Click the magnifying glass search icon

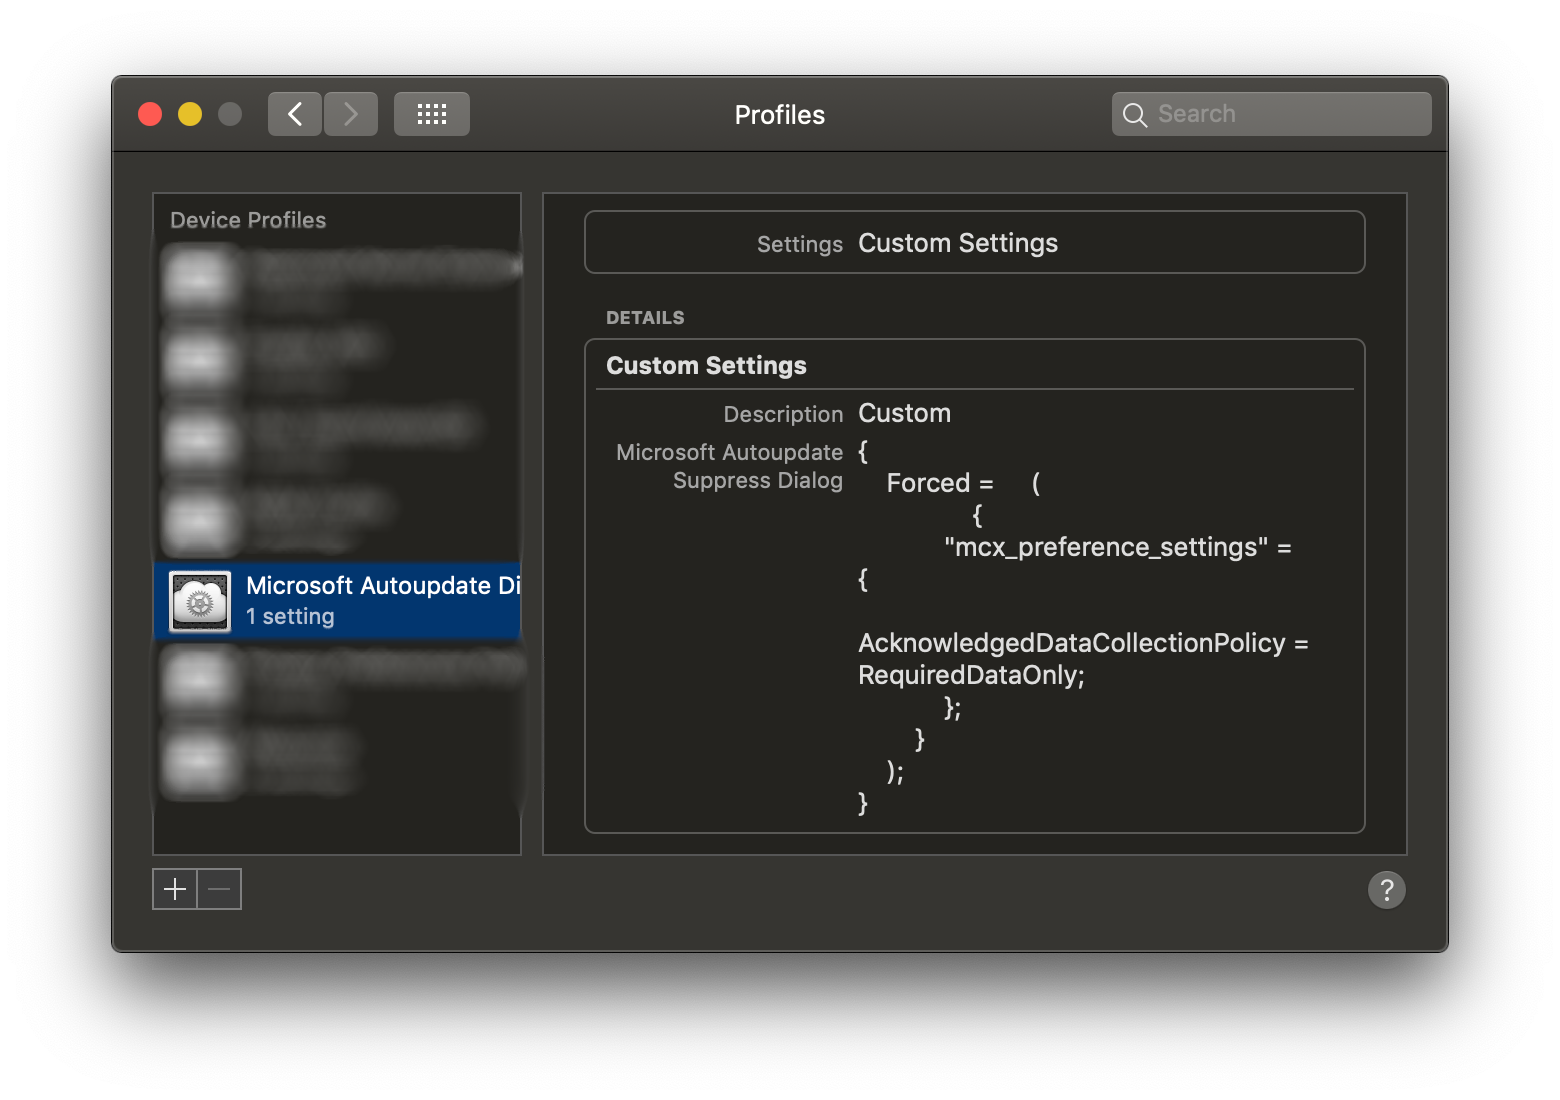[x=1135, y=115]
